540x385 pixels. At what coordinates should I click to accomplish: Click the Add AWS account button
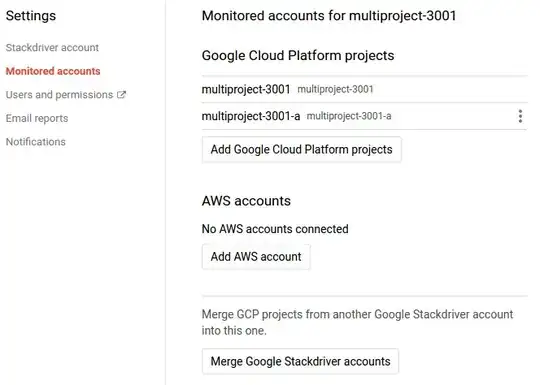point(256,257)
